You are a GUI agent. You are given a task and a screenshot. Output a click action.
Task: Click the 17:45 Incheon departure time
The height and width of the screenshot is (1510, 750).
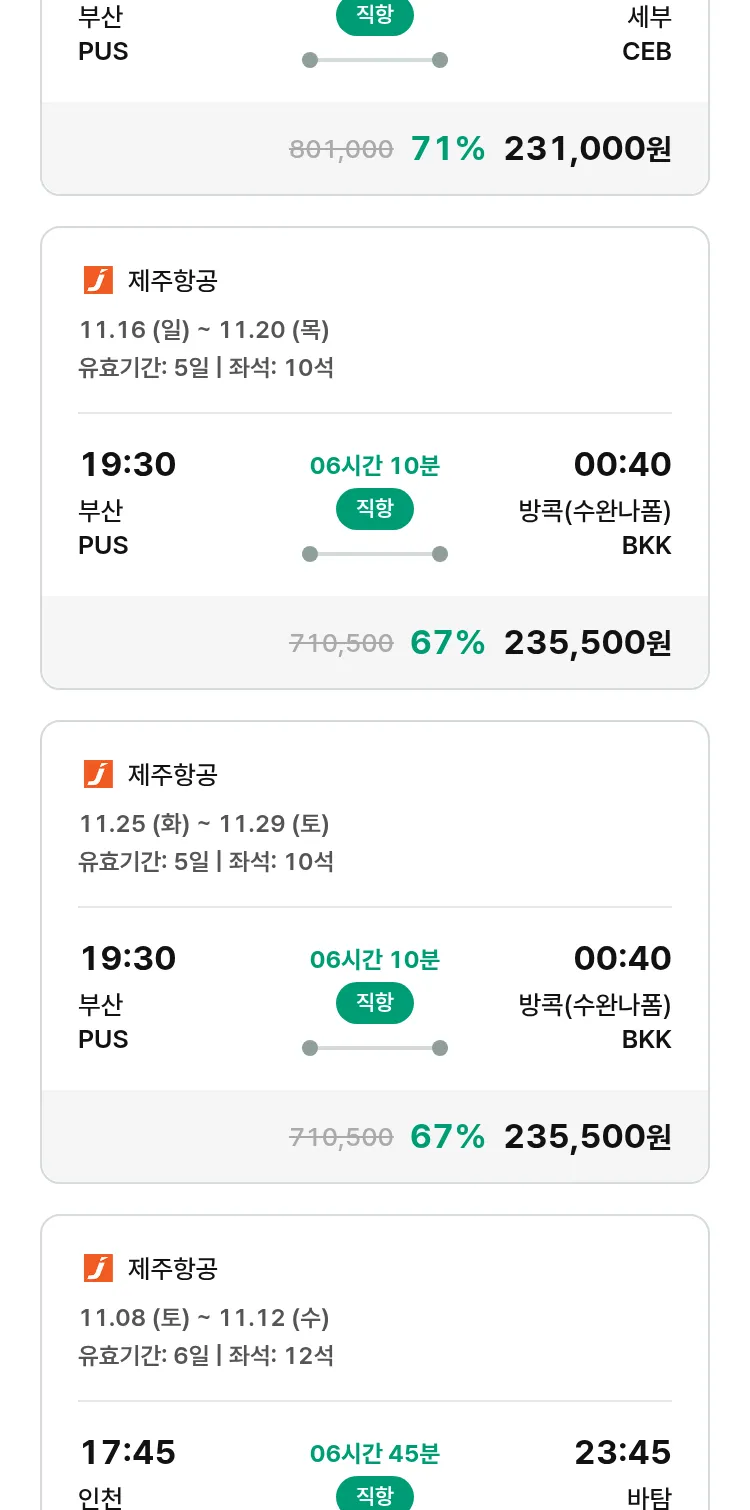[128, 1452]
